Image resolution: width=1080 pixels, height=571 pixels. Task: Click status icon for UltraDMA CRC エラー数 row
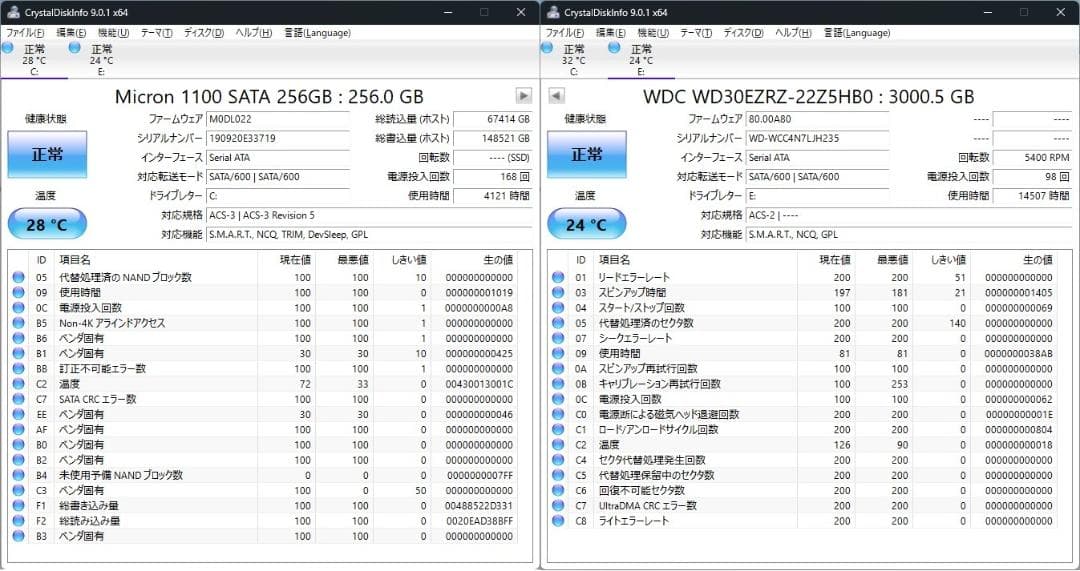click(558, 506)
